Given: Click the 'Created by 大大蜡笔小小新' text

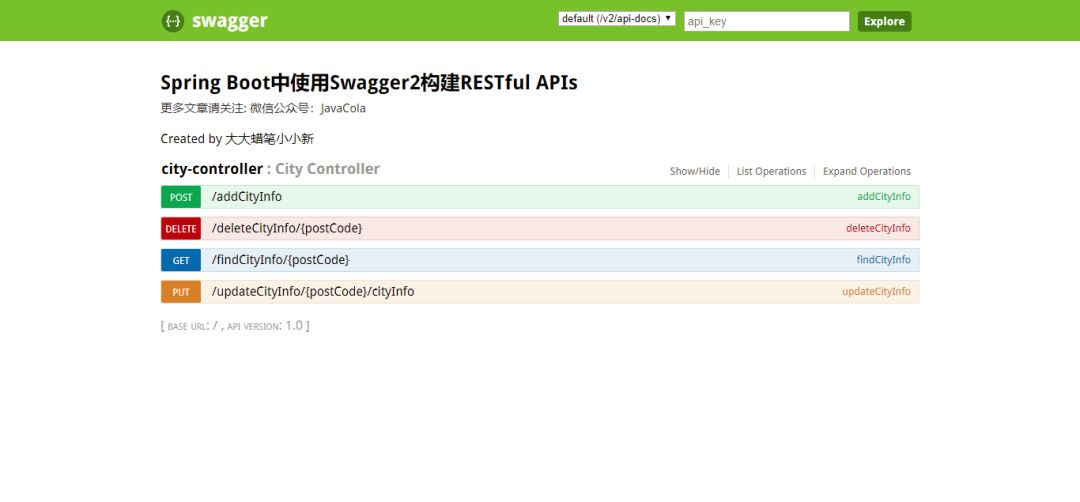Looking at the screenshot, I should point(237,139).
